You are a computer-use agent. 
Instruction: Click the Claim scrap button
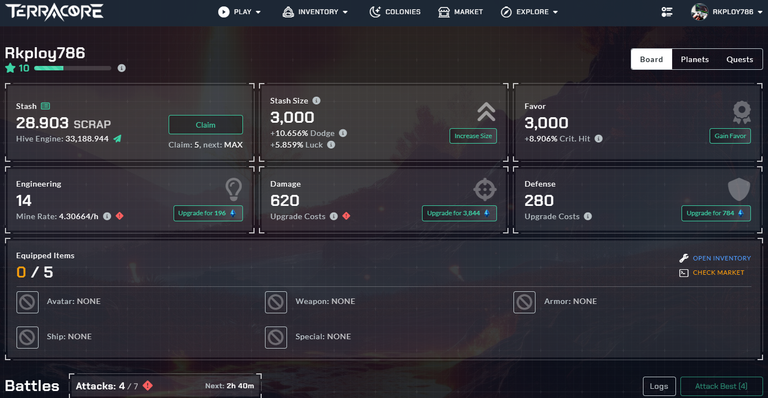click(x=206, y=125)
